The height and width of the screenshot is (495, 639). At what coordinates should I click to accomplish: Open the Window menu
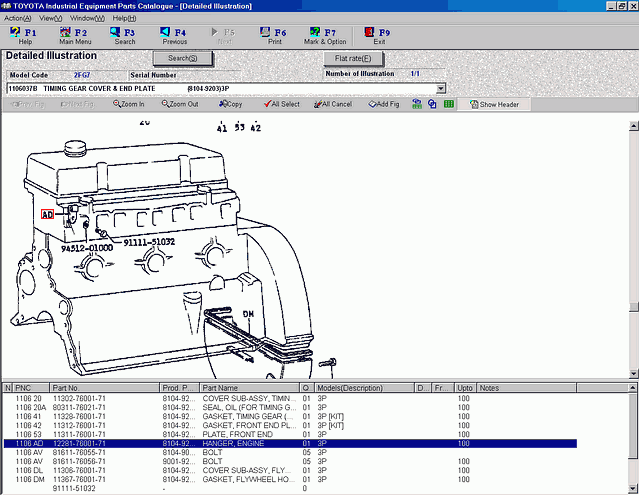[x=87, y=18]
